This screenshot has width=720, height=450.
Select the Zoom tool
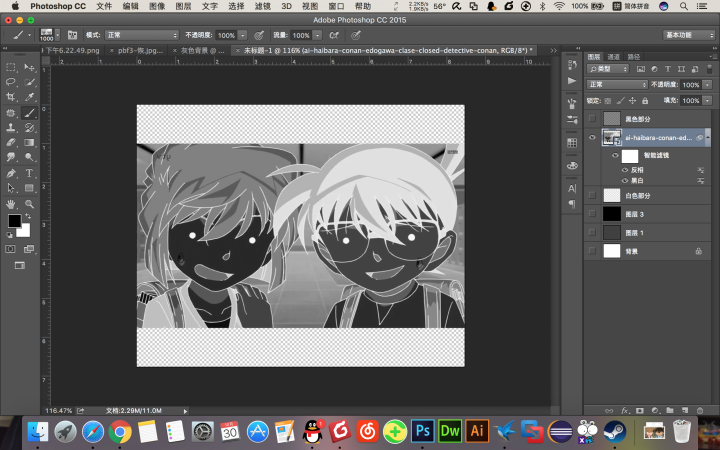coord(29,204)
